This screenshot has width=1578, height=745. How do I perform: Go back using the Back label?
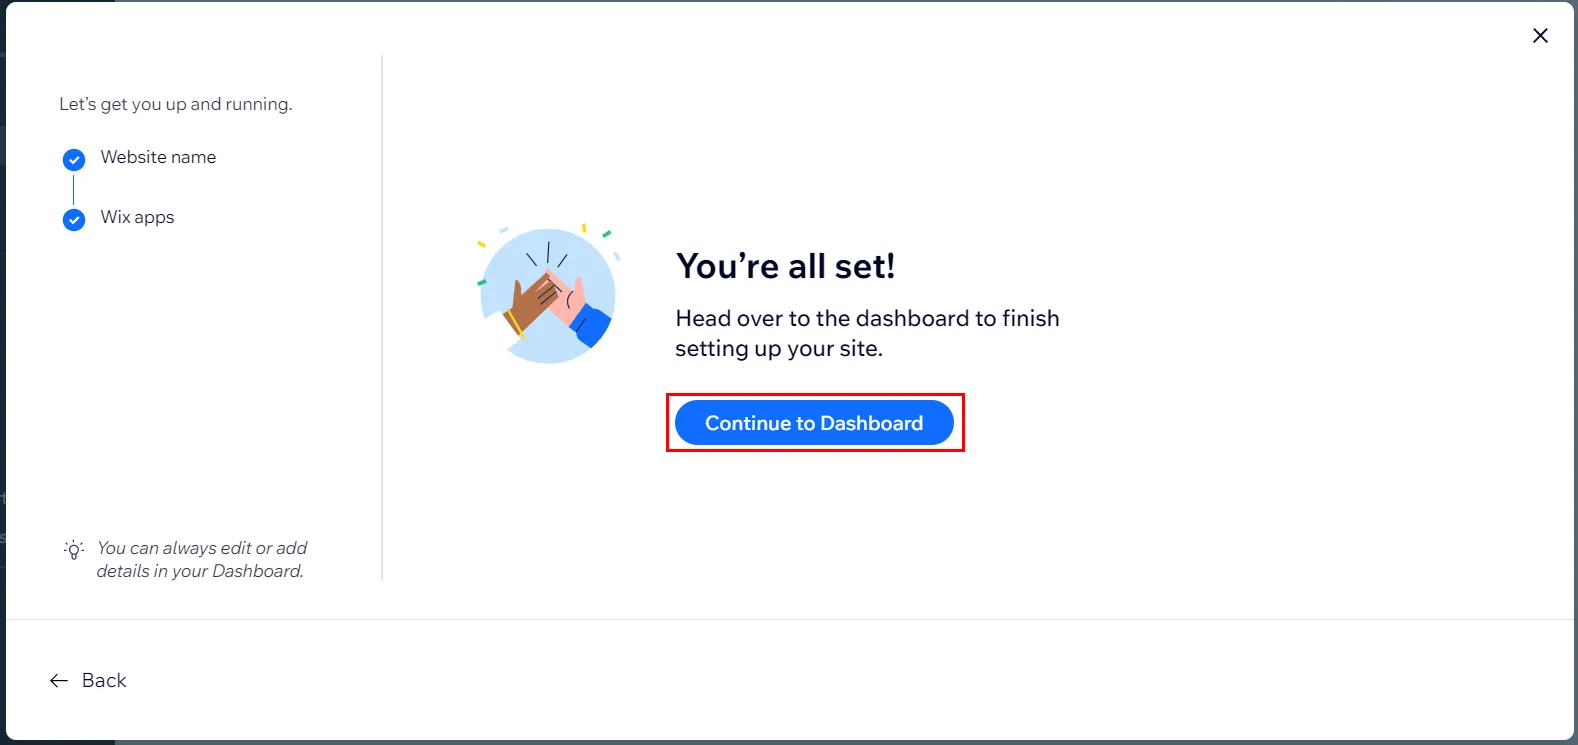104,681
